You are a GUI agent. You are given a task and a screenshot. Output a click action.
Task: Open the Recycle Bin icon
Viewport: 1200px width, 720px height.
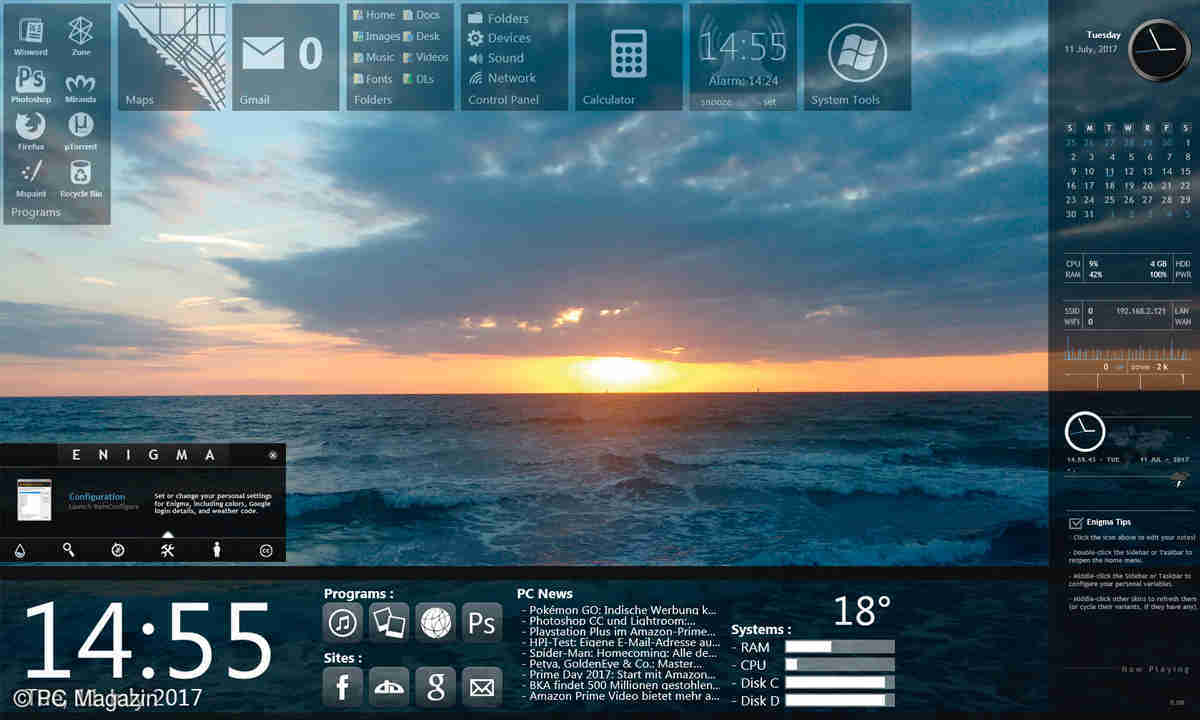81,174
